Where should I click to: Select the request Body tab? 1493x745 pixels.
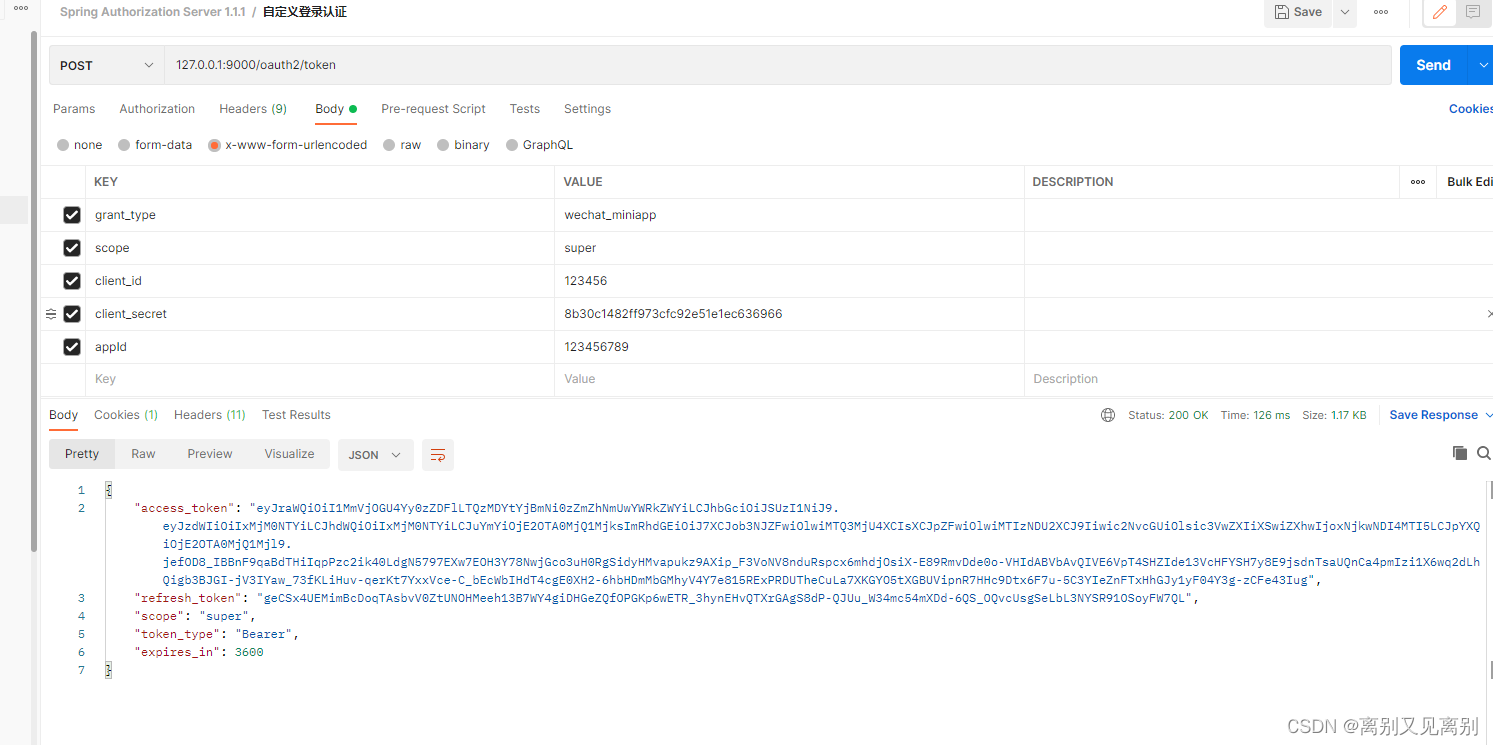pos(336,109)
